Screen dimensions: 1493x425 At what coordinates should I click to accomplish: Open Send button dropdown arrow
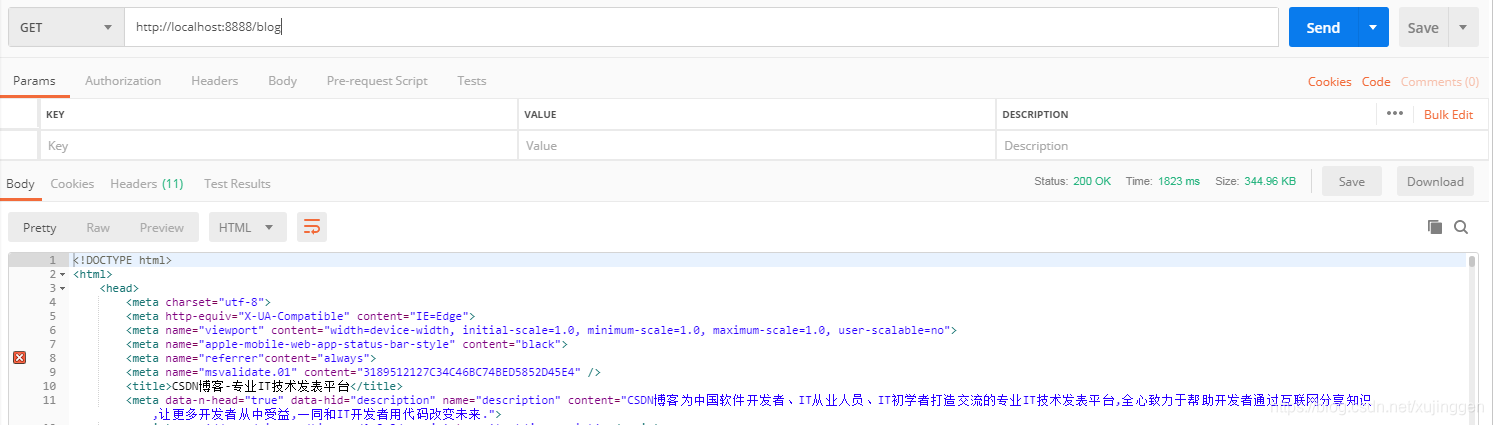tap(1373, 28)
